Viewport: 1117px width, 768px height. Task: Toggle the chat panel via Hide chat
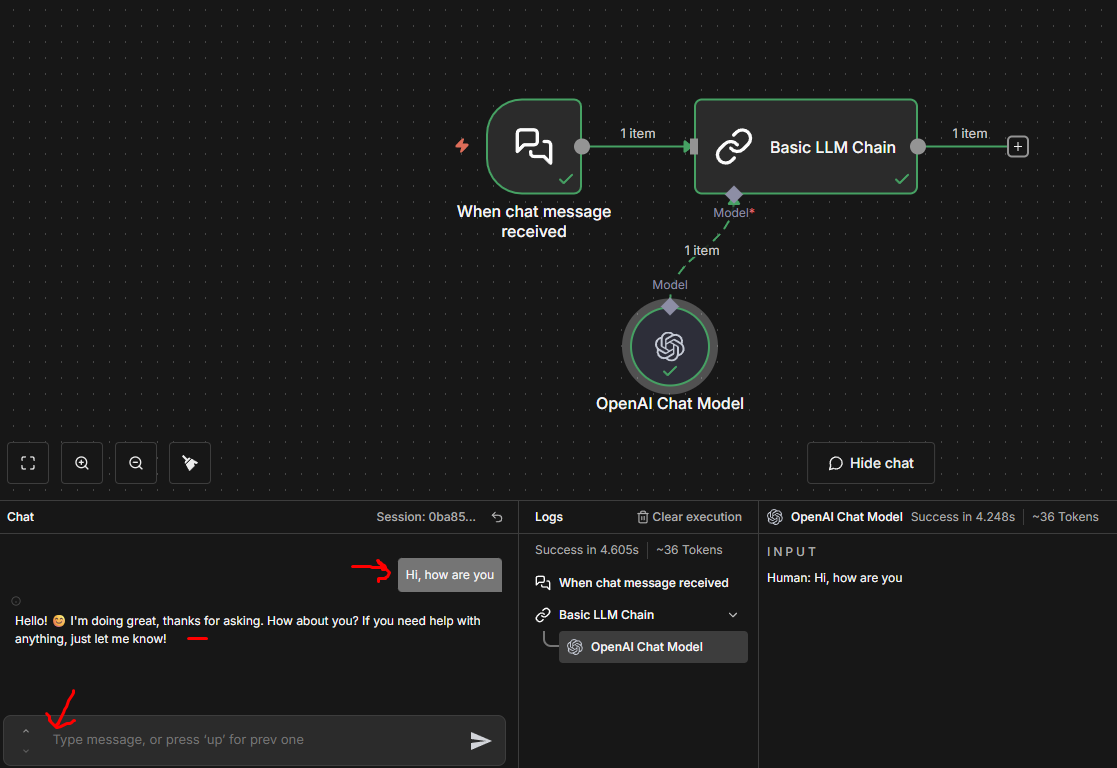click(x=870, y=462)
